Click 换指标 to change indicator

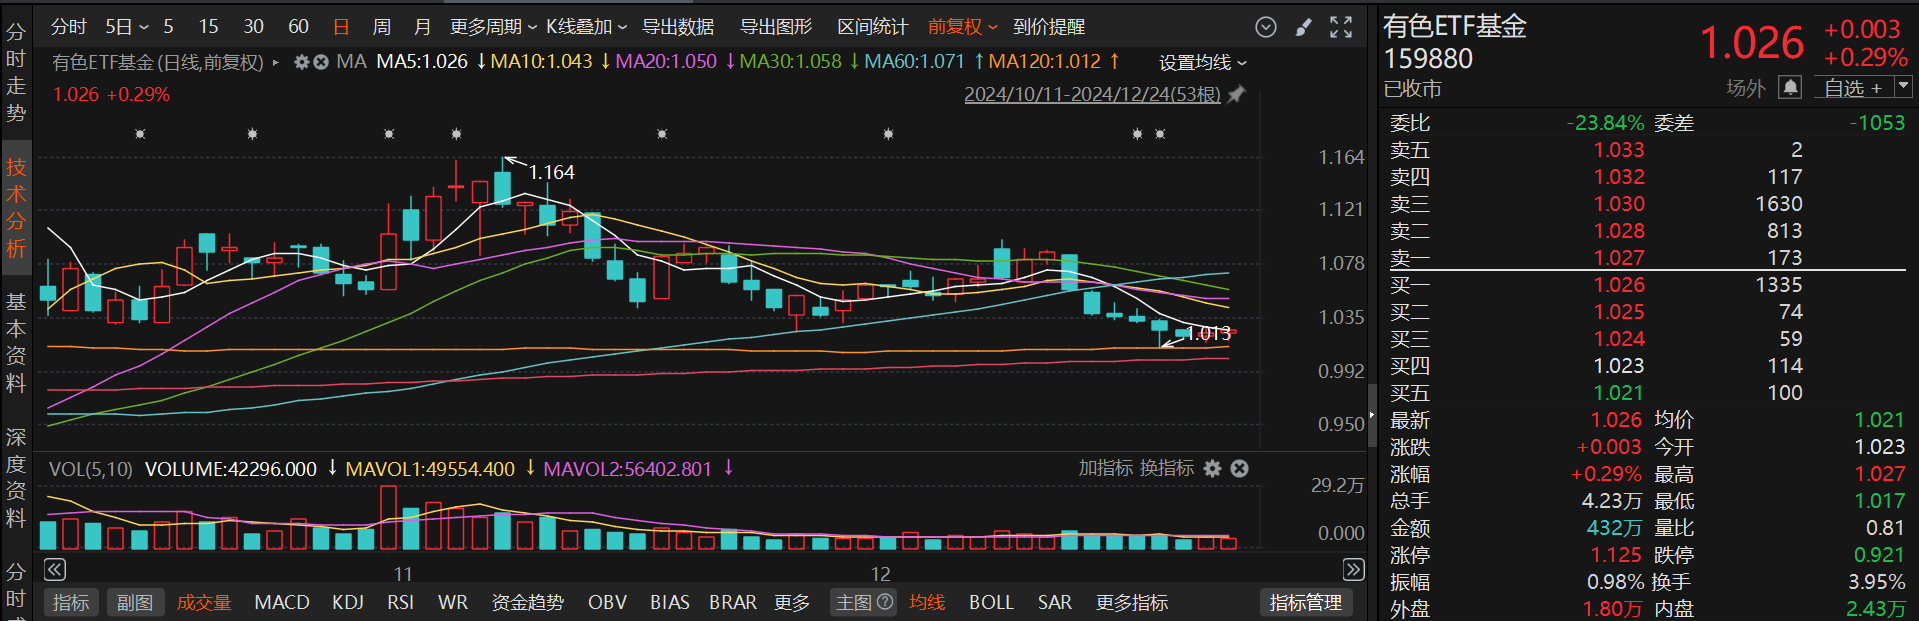point(1167,468)
